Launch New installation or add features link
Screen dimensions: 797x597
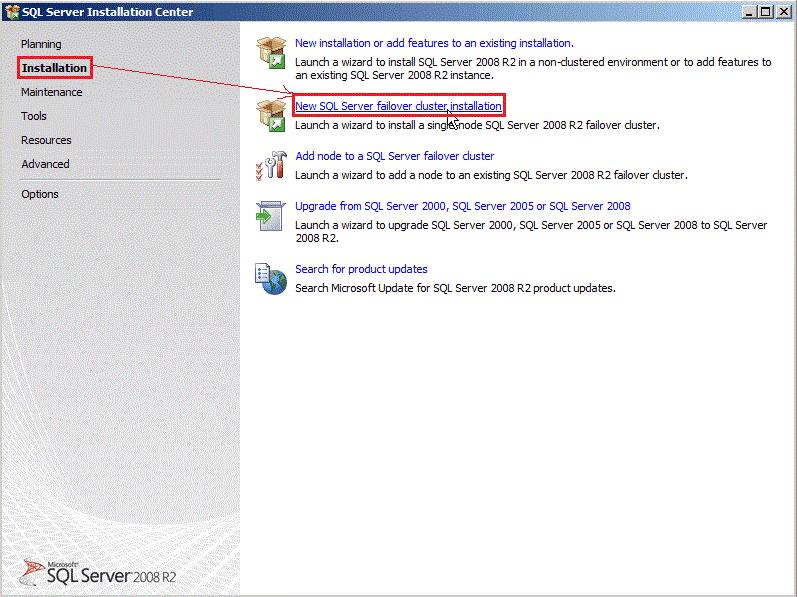435,43
